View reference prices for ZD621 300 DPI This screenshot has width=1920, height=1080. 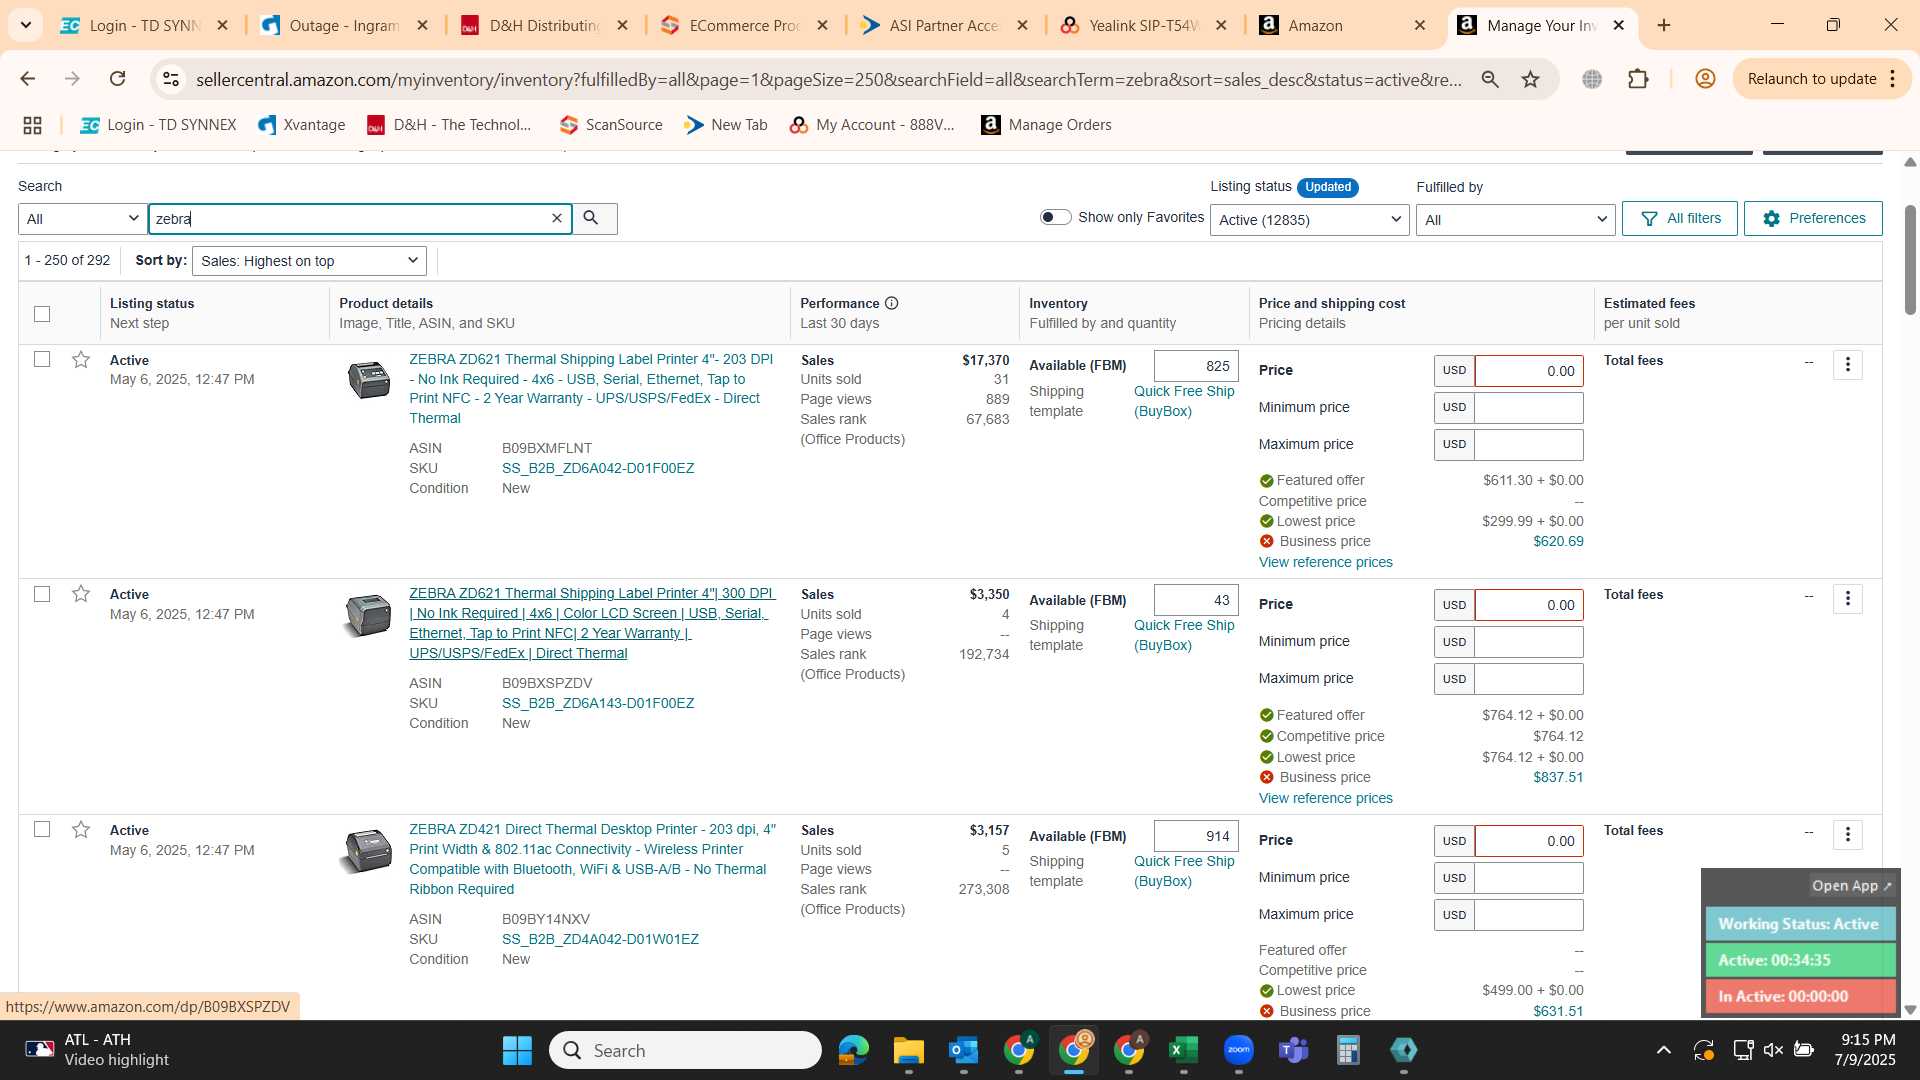click(1325, 798)
